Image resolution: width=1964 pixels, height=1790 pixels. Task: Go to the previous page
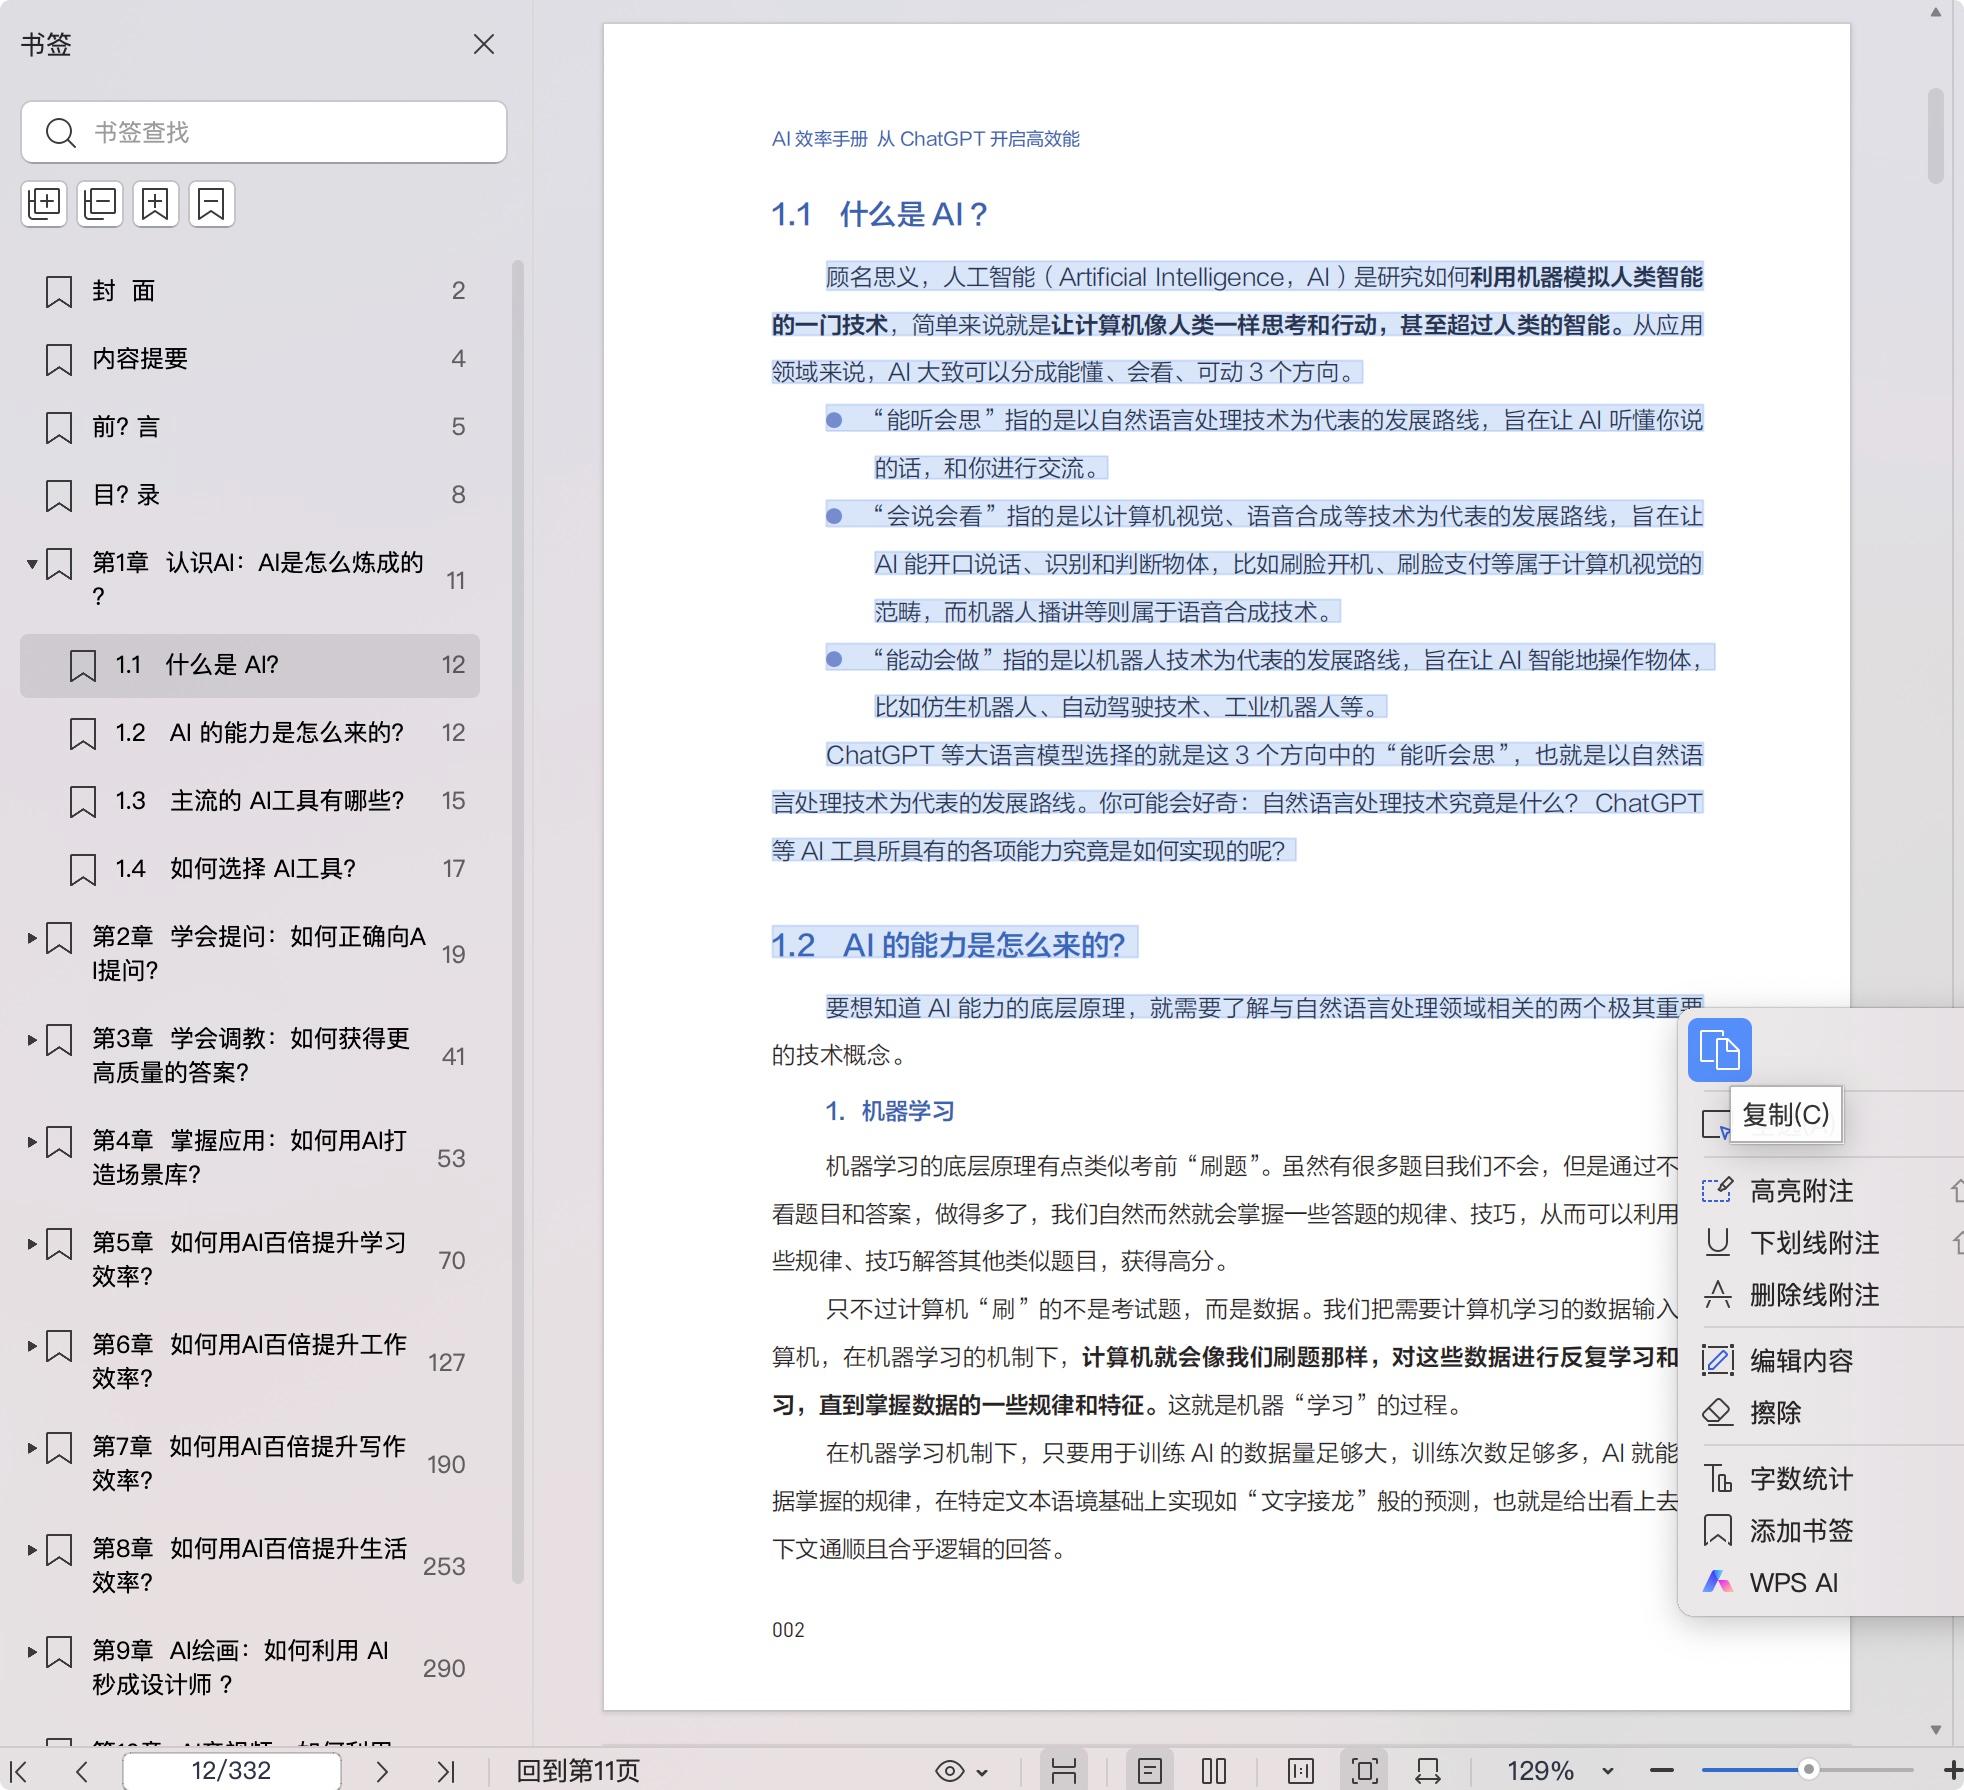click(82, 1771)
